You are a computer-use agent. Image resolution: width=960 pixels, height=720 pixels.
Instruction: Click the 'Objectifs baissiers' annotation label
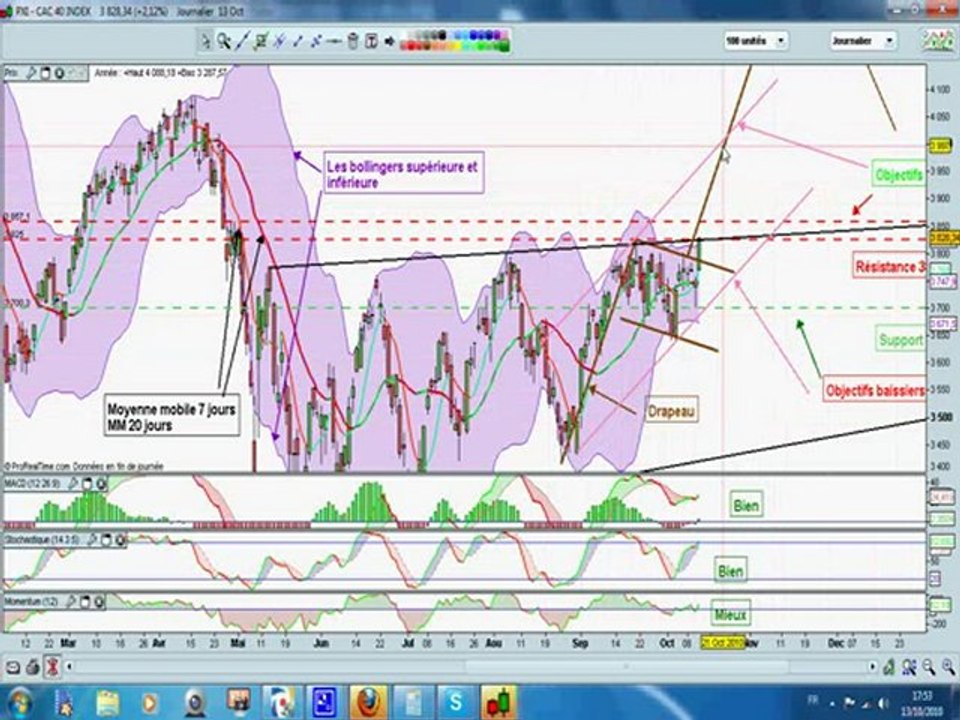click(x=874, y=390)
